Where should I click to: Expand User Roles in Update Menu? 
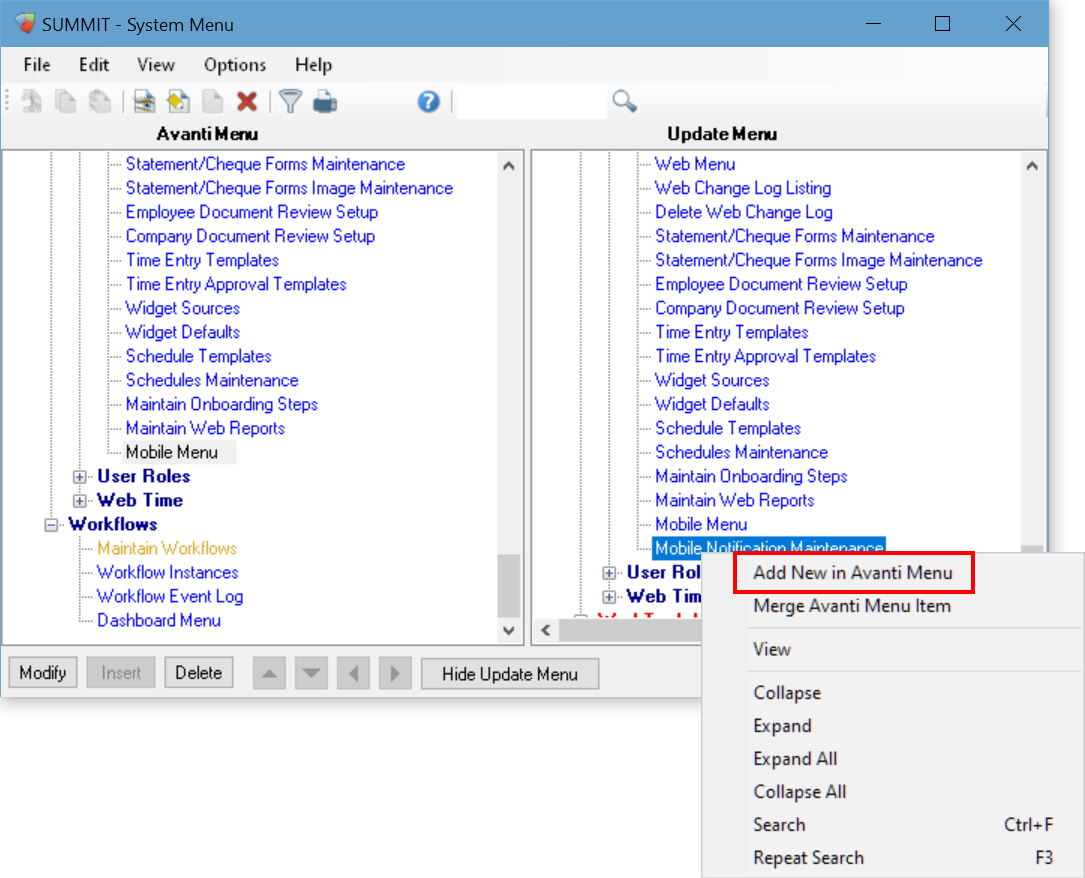click(609, 573)
